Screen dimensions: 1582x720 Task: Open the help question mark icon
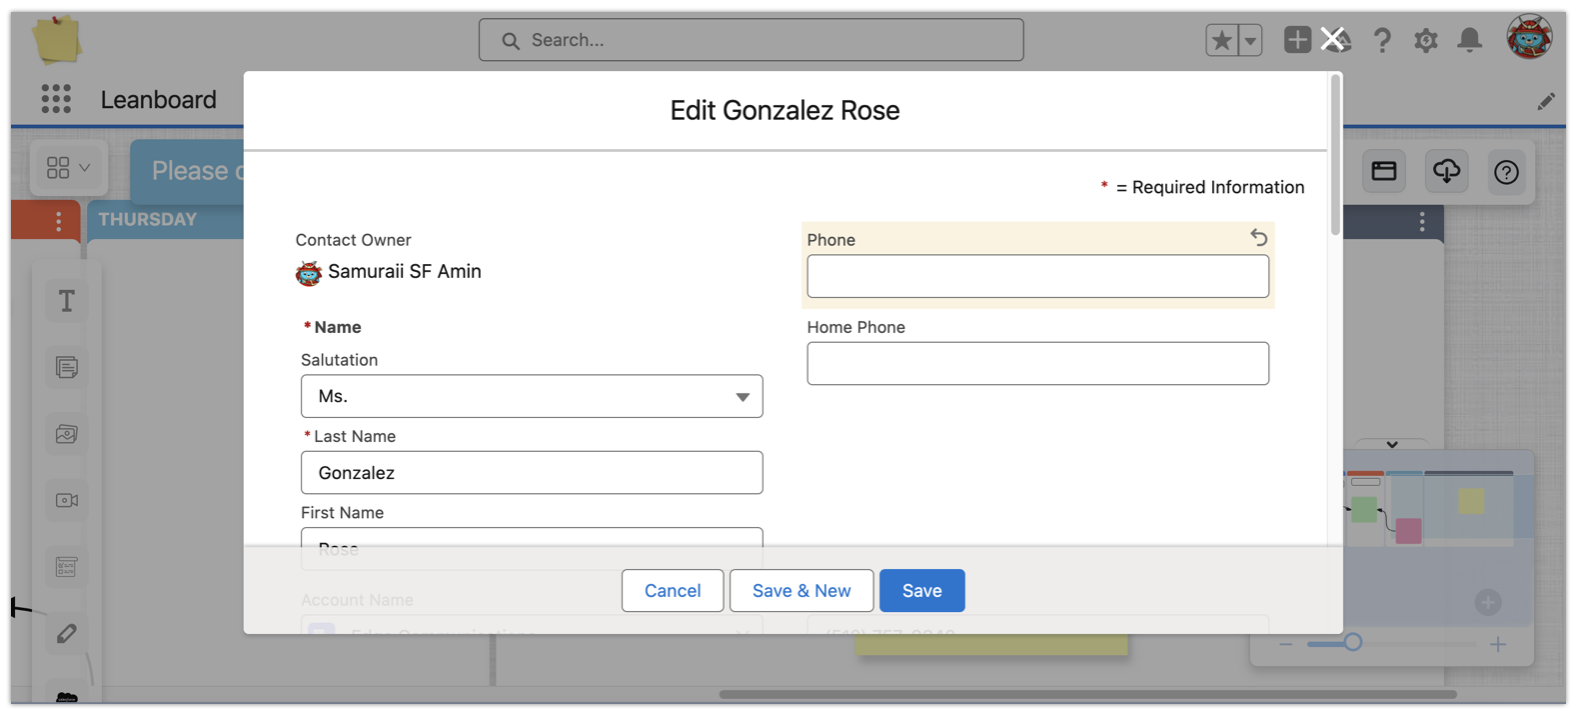click(x=1382, y=40)
